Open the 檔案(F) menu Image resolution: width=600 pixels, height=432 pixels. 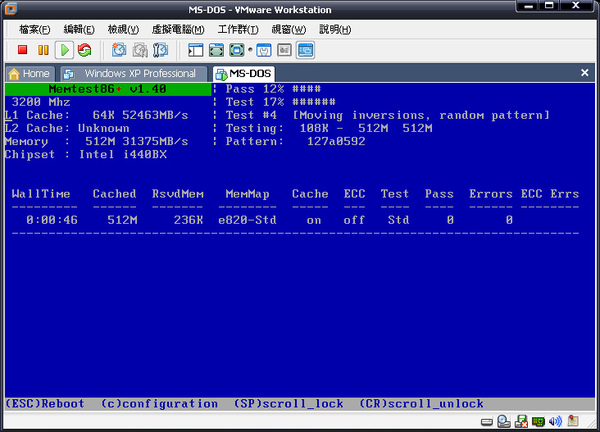click(x=34, y=29)
